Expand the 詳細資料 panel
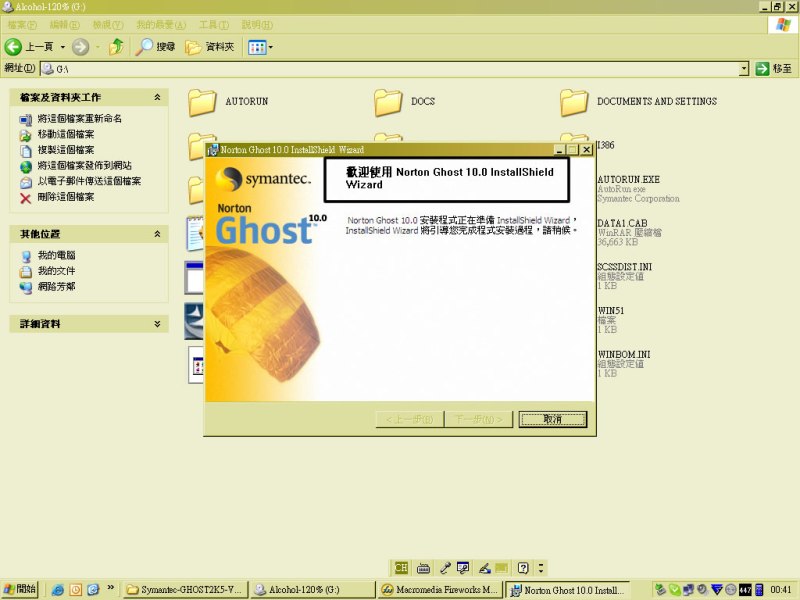Screen dimensions: 800x600 (x=157, y=323)
